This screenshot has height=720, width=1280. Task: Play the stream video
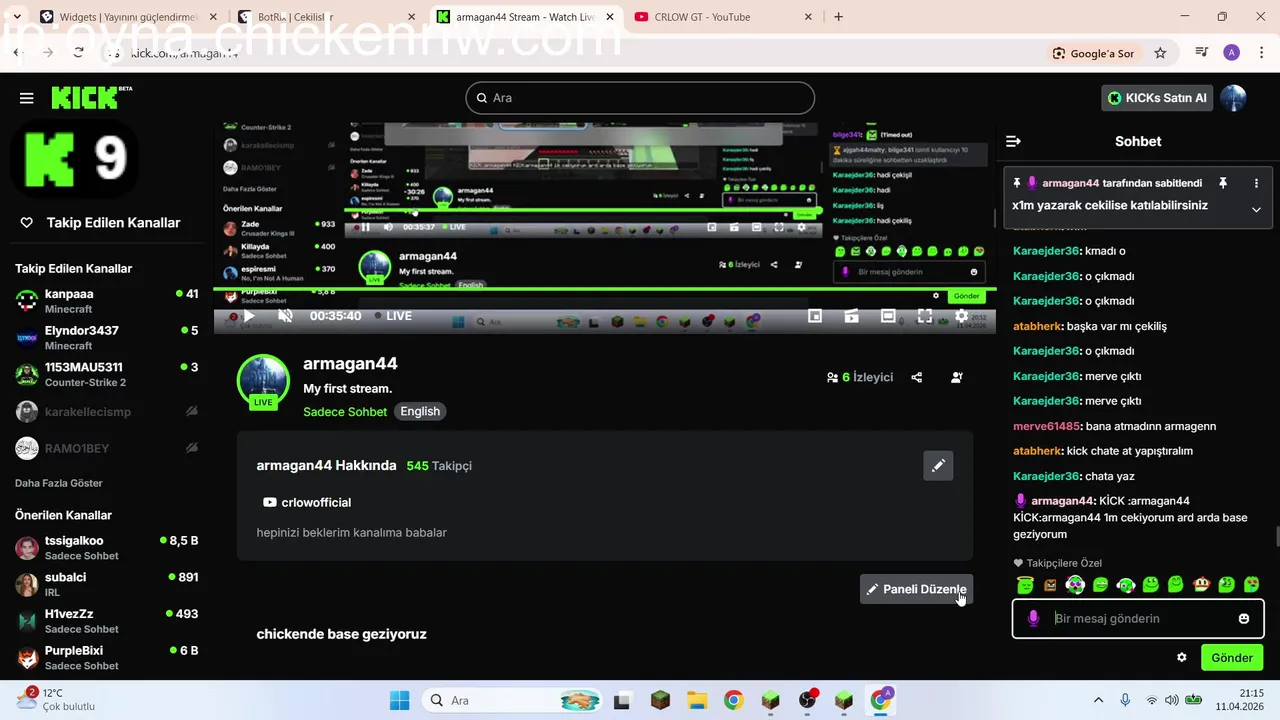pos(249,316)
